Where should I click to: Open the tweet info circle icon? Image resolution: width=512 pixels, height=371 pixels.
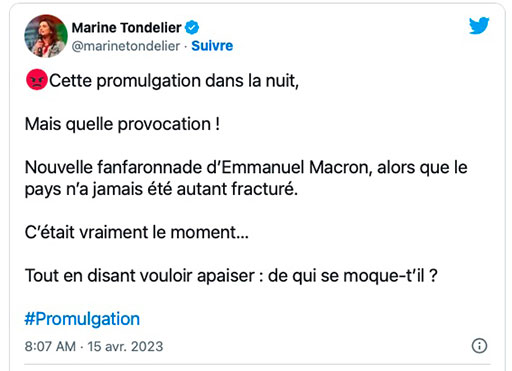point(479,345)
